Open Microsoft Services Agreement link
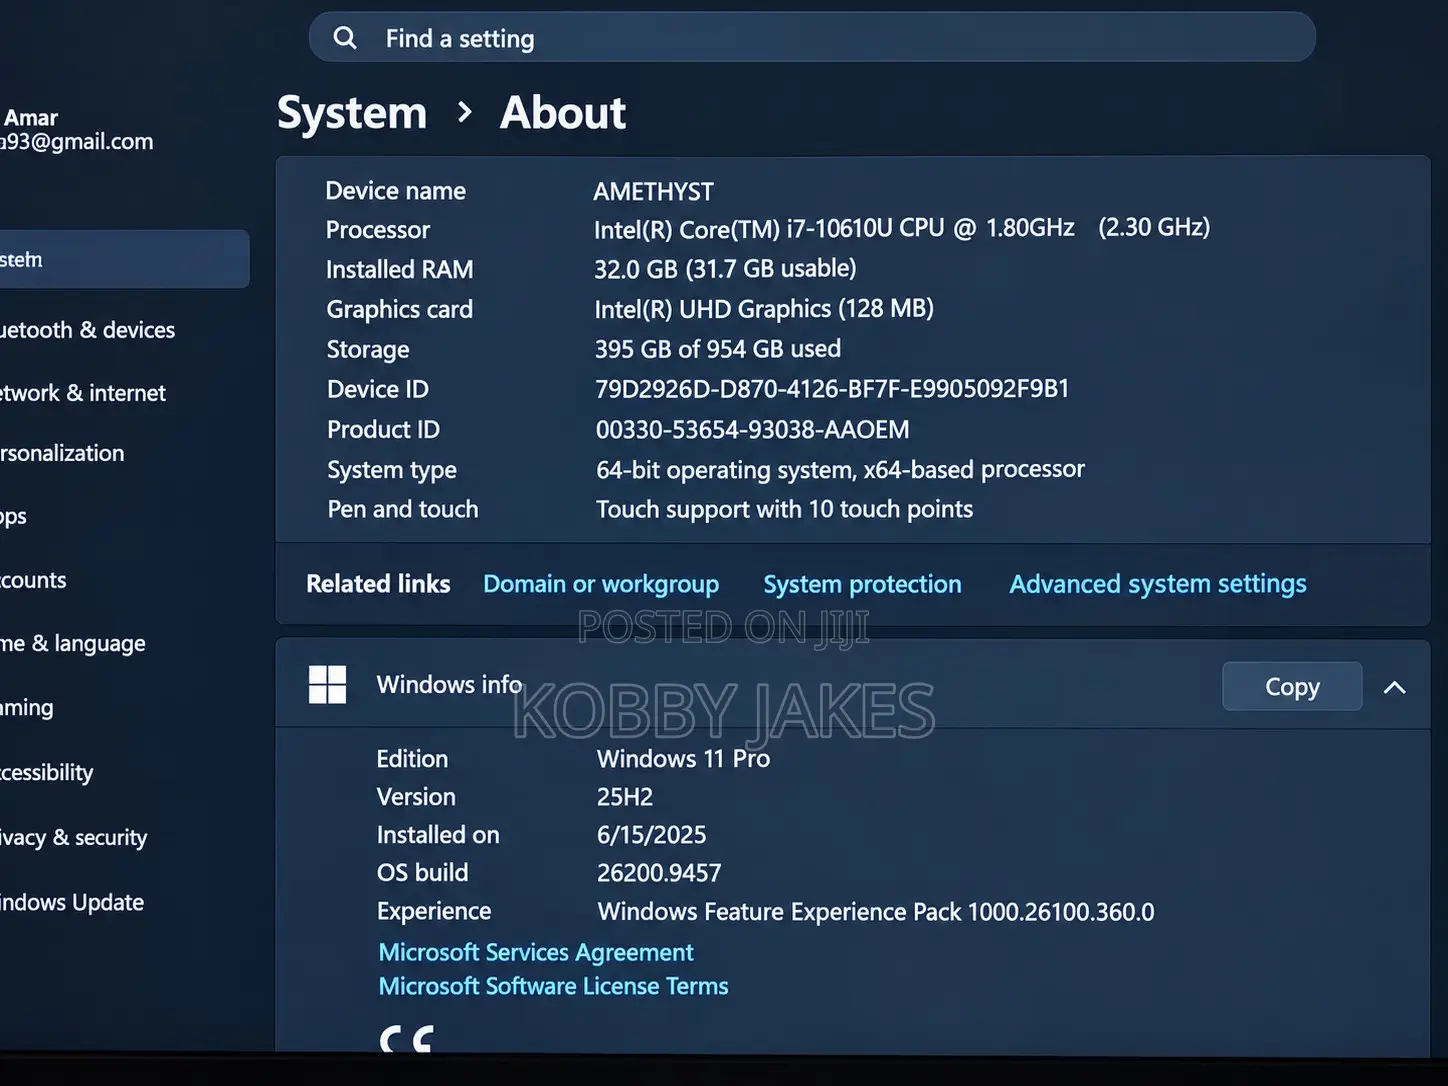1448x1086 pixels. [x=536, y=952]
